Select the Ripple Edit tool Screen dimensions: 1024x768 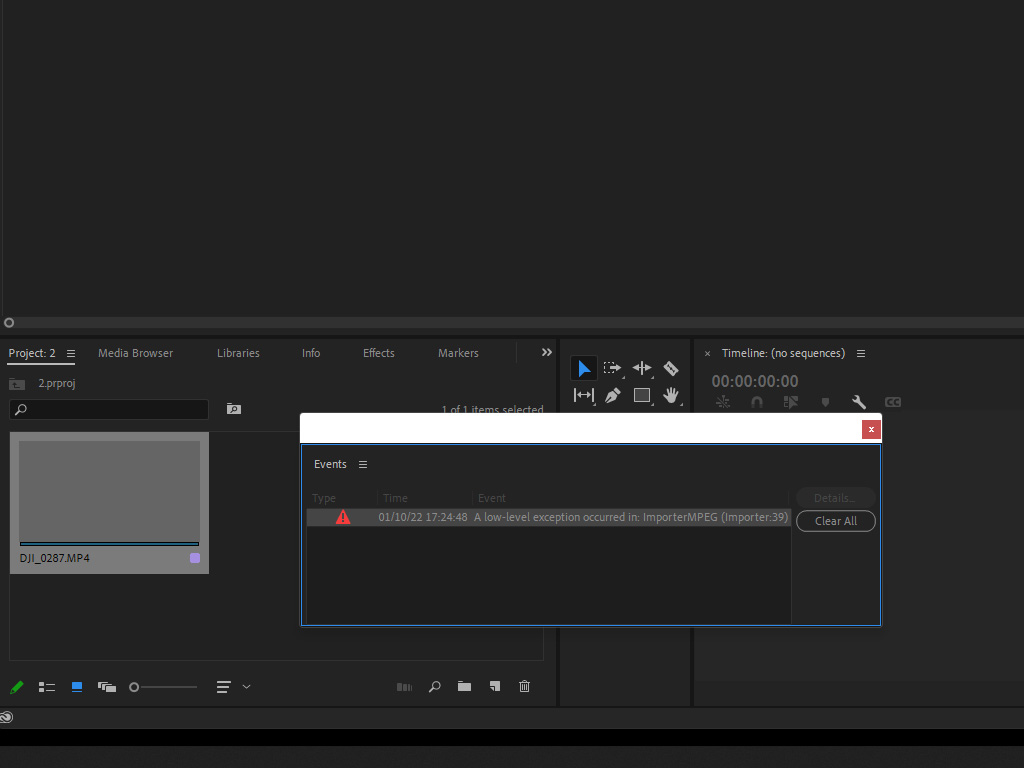coord(642,368)
